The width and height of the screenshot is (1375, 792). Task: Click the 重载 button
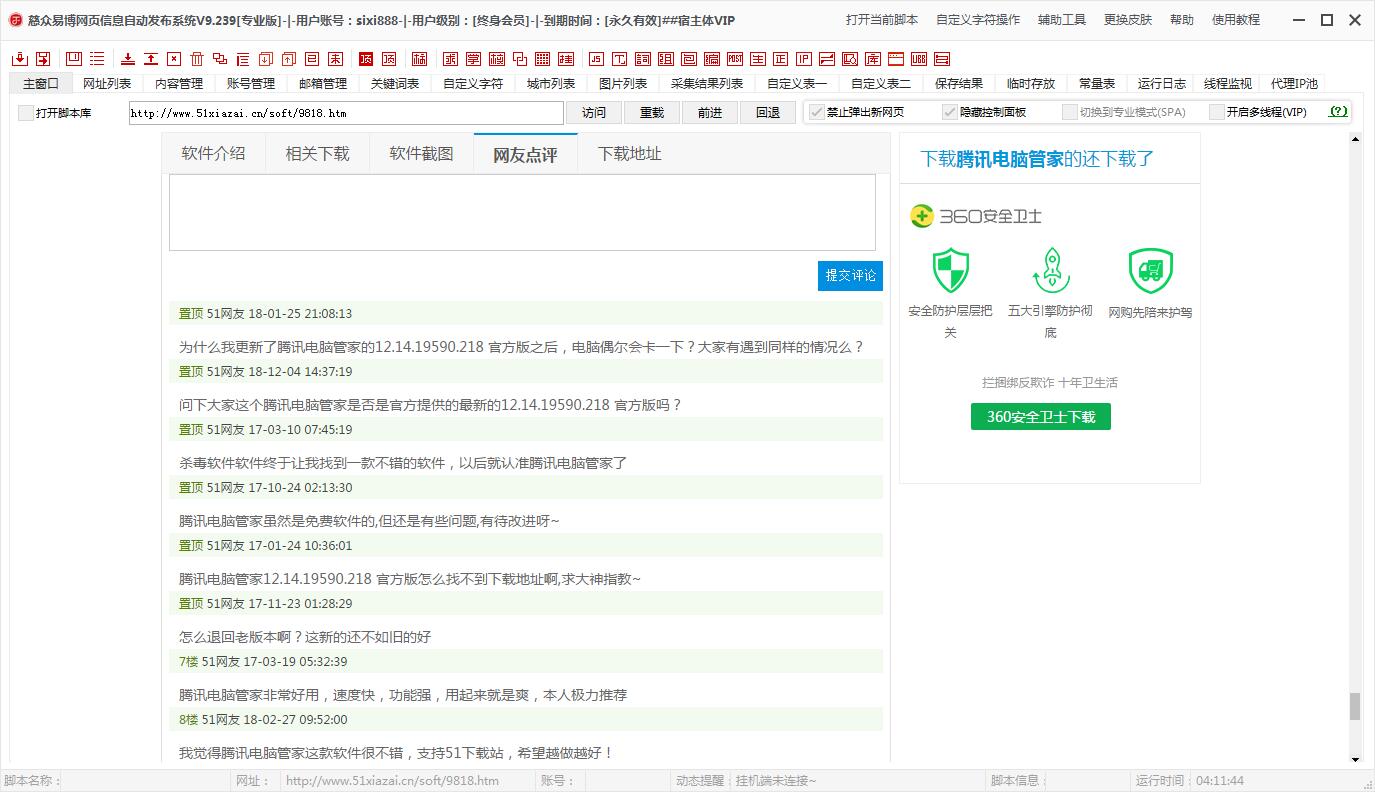tap(652, 113)
